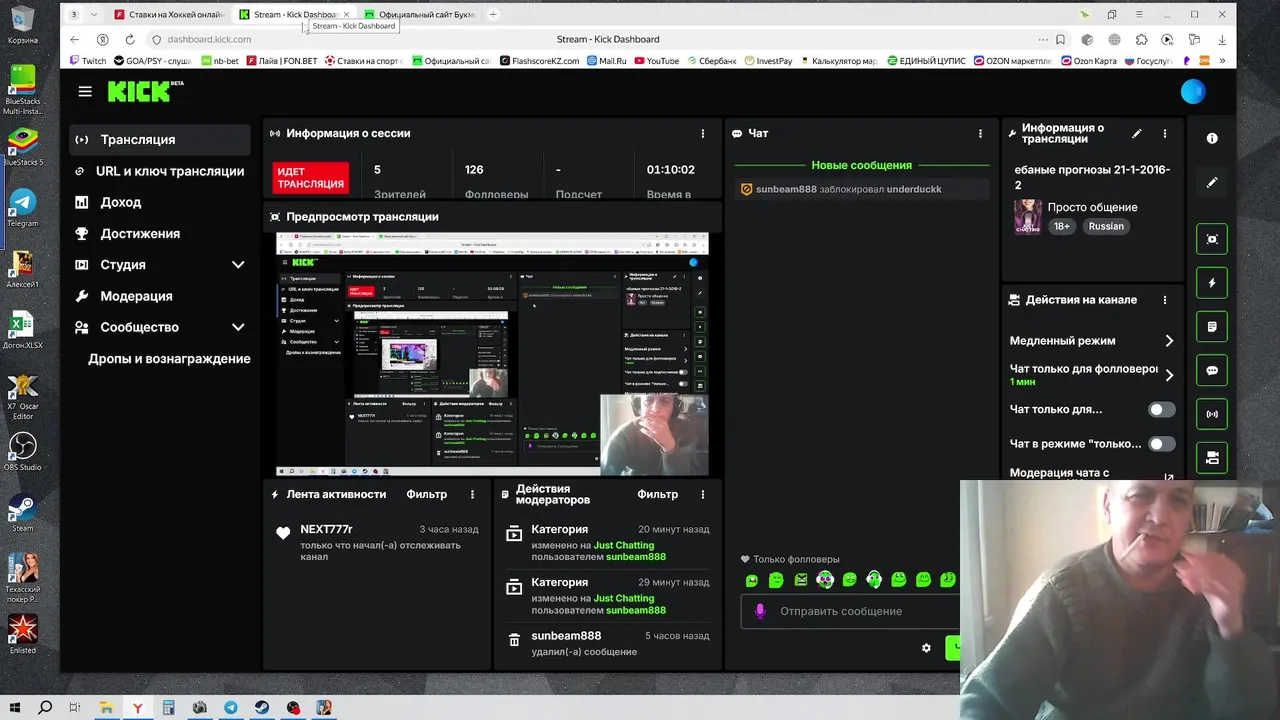Open the FlashscoreKZ.com bookmark
This screenshot has width=1280, height=720.
[x=540, y=61]
